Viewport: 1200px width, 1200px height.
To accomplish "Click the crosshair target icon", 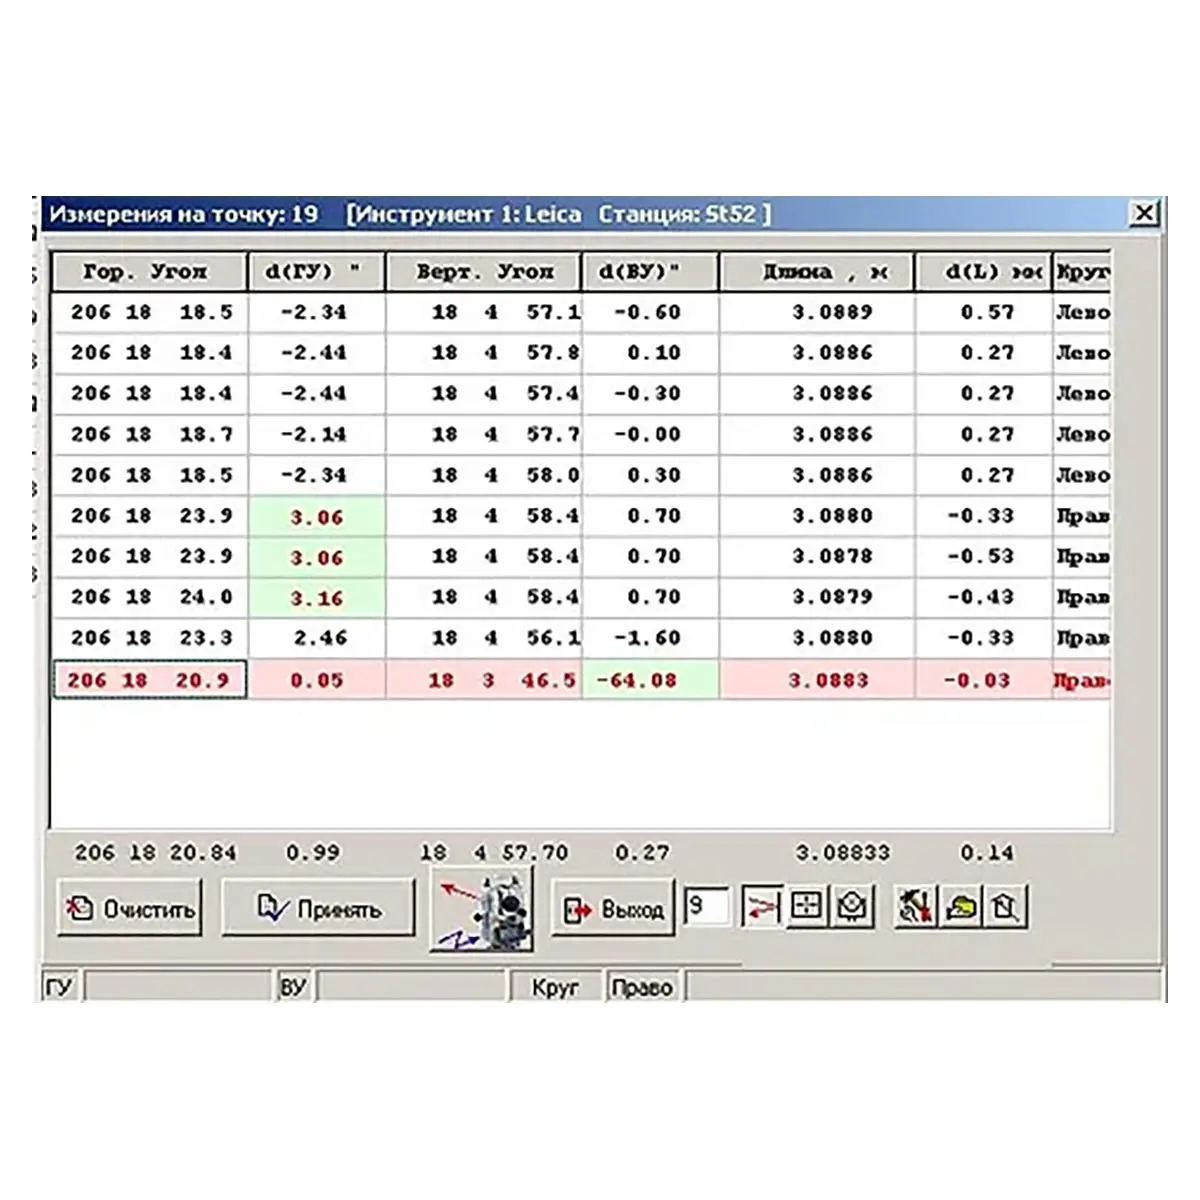I will [x=806, y=907].
